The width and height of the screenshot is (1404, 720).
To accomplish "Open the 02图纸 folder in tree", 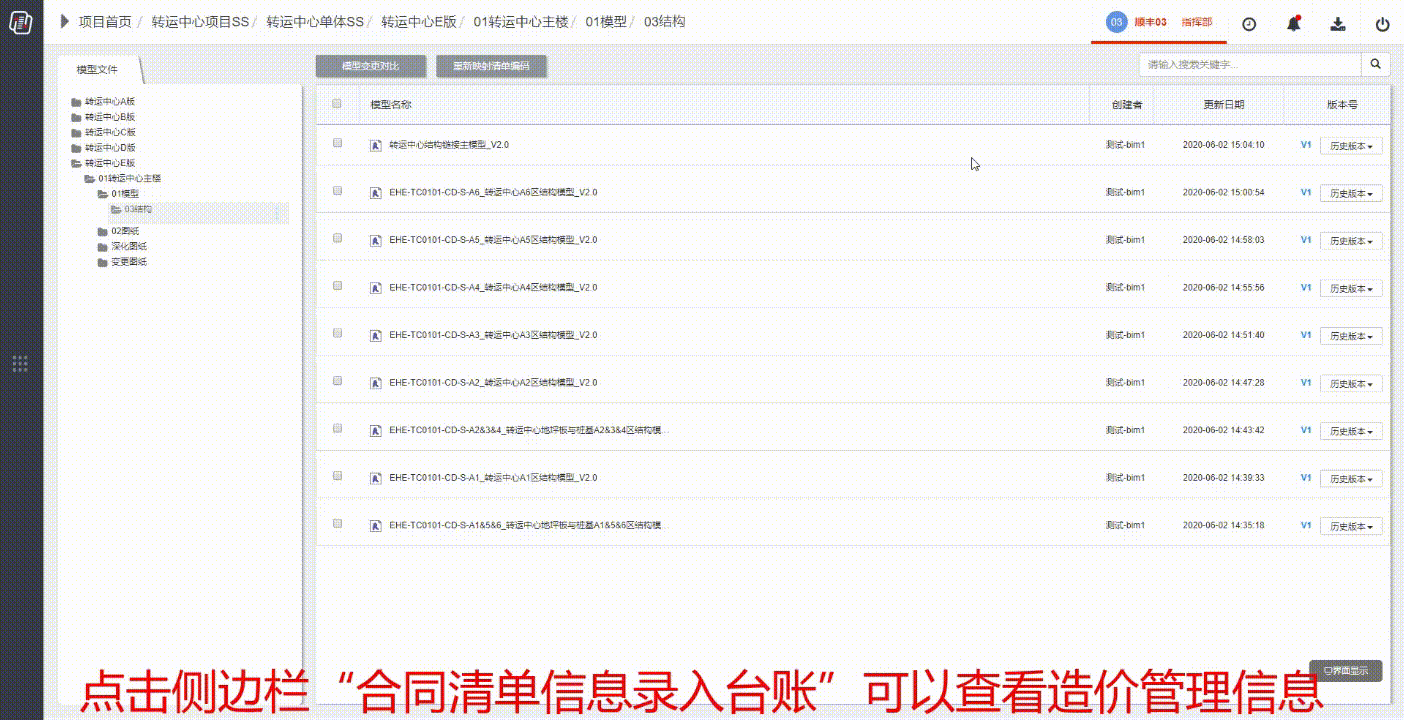I will (x=124, y=231).
